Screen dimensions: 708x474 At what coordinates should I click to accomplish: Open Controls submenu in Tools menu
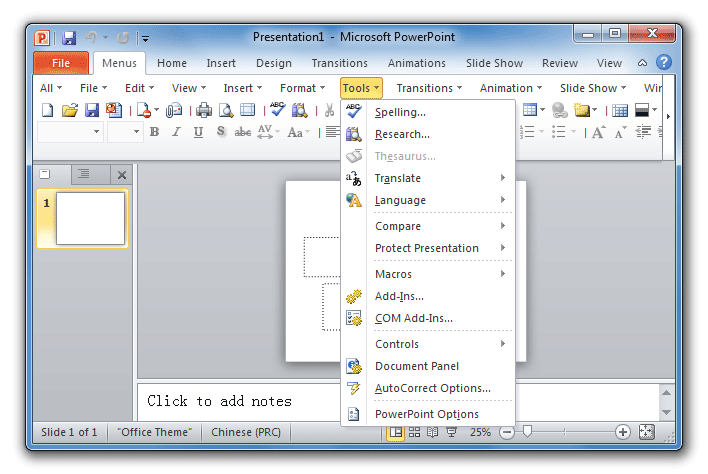(x=428, y=344)
